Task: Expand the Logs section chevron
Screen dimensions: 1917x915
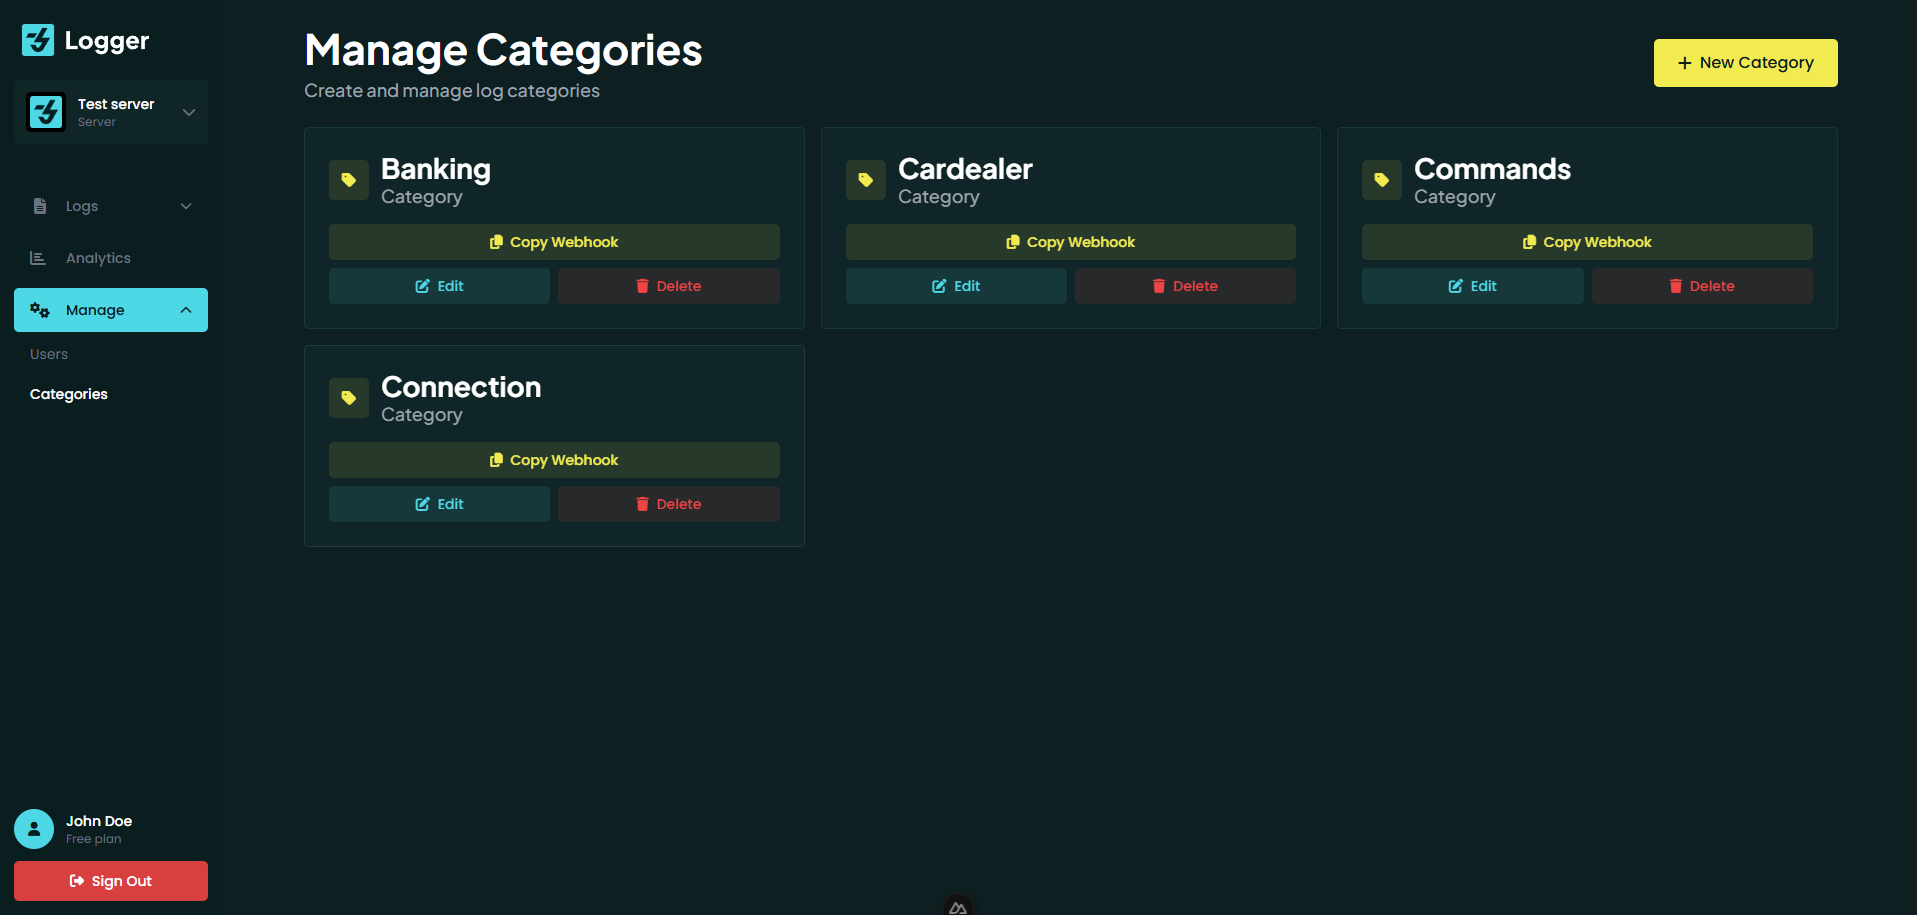Action: click(x=186, y=206)
